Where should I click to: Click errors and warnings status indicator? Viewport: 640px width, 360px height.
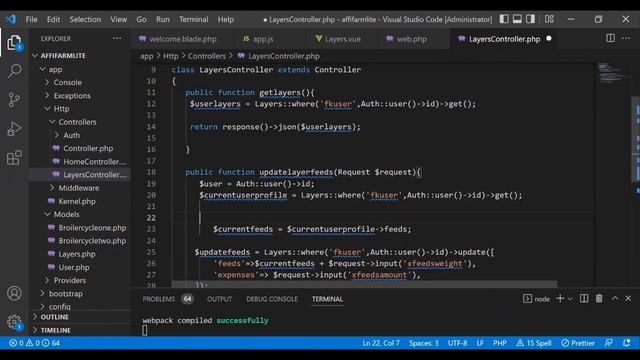pyautogui.click(x=34, y=343)
